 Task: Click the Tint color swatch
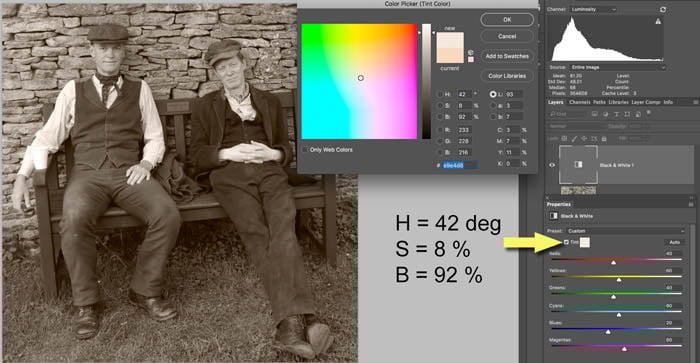(x=585, y=242)
